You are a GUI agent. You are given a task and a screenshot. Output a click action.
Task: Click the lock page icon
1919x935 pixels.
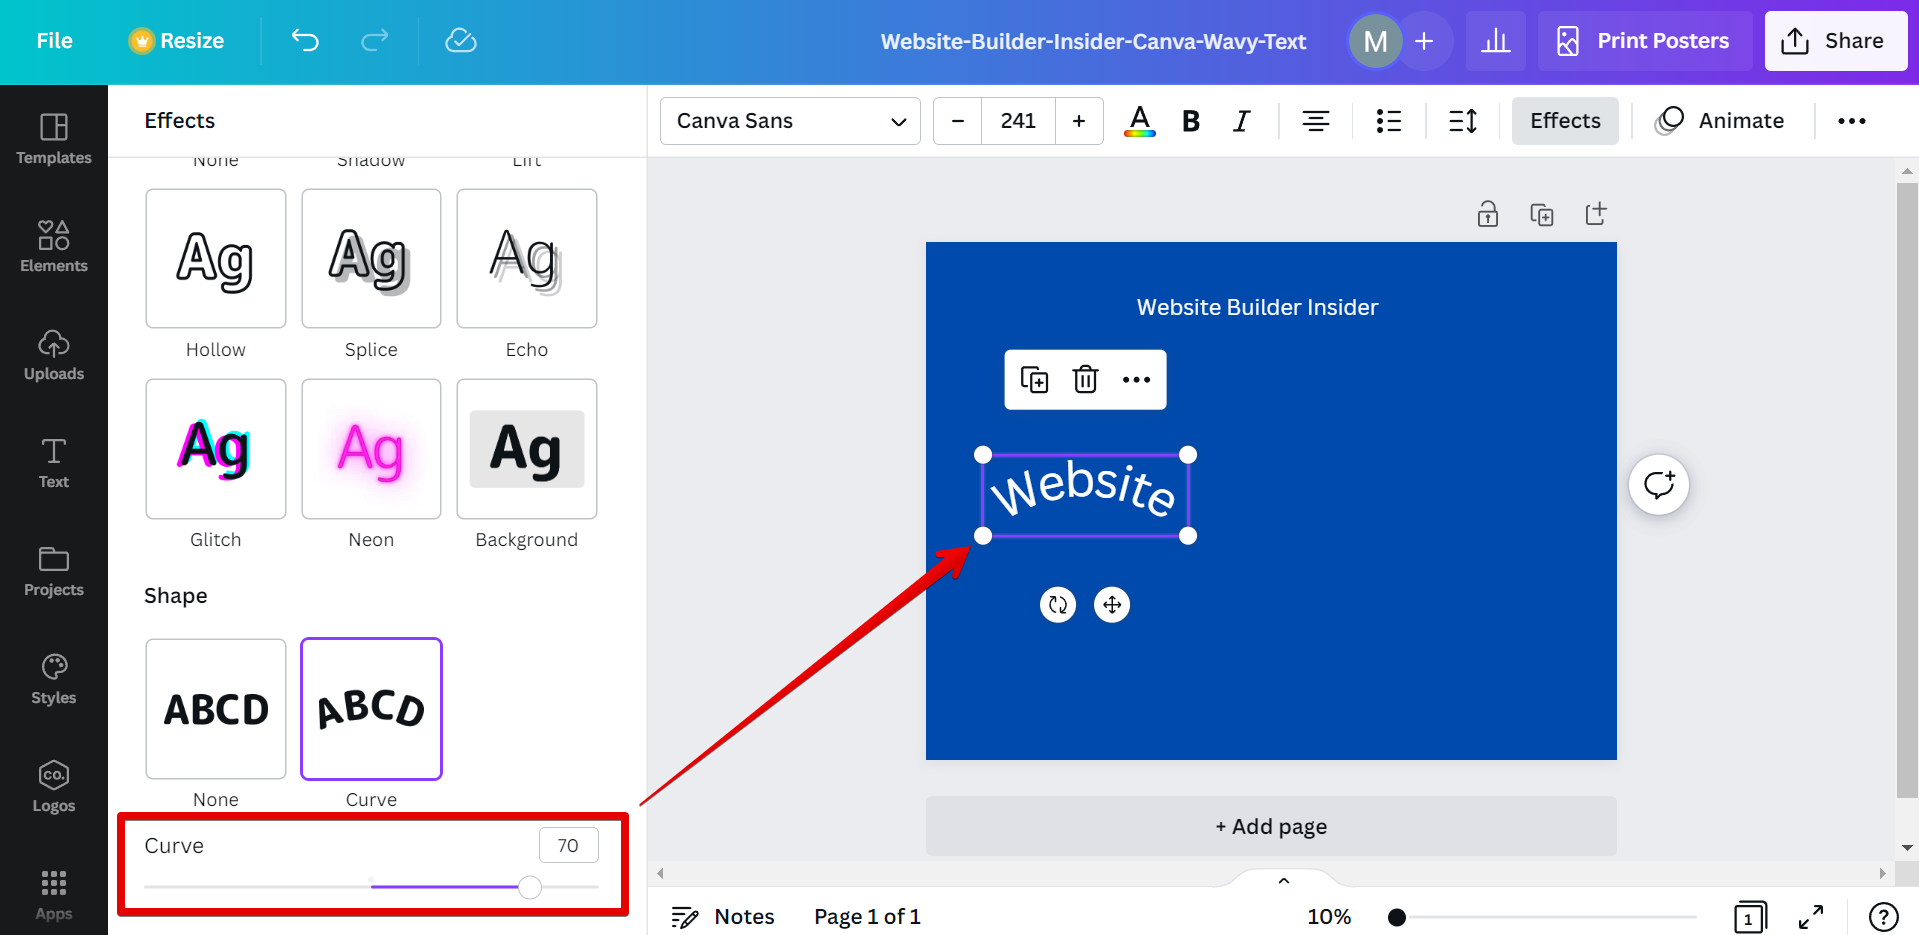pyautogui.click(x=1488, y=214)
